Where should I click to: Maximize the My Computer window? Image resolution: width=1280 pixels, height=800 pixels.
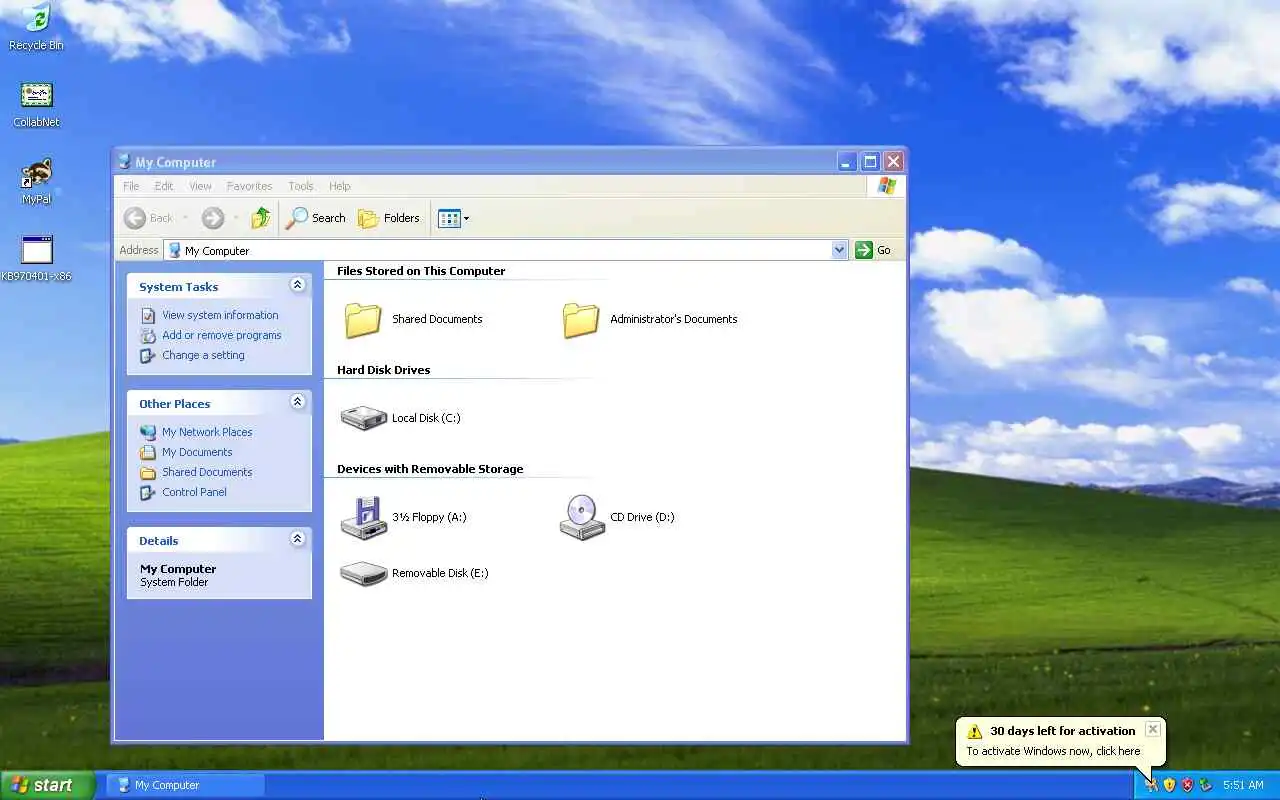point(870,161)
